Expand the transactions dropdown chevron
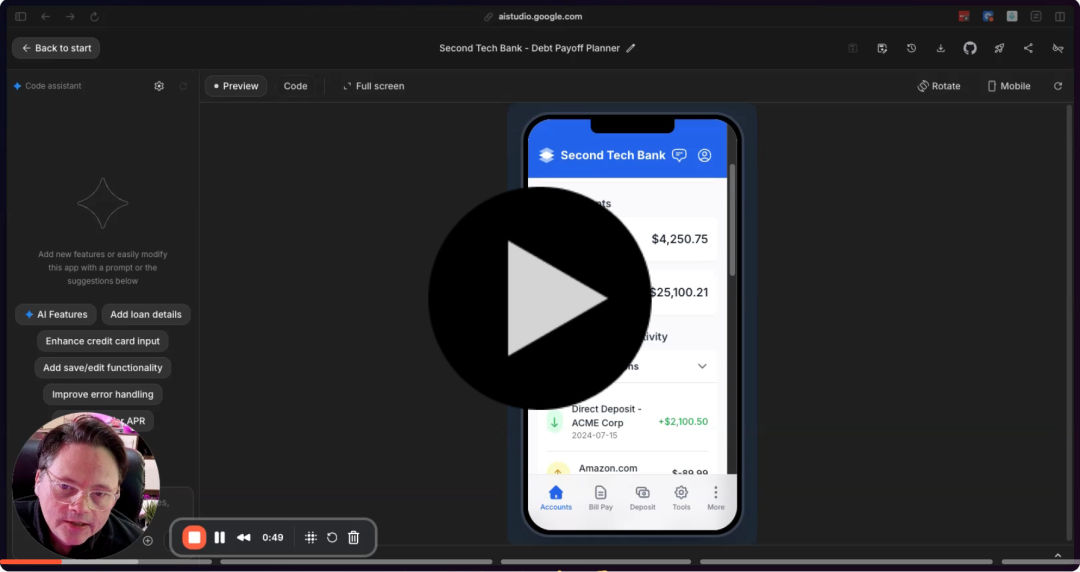 point(702,366)
